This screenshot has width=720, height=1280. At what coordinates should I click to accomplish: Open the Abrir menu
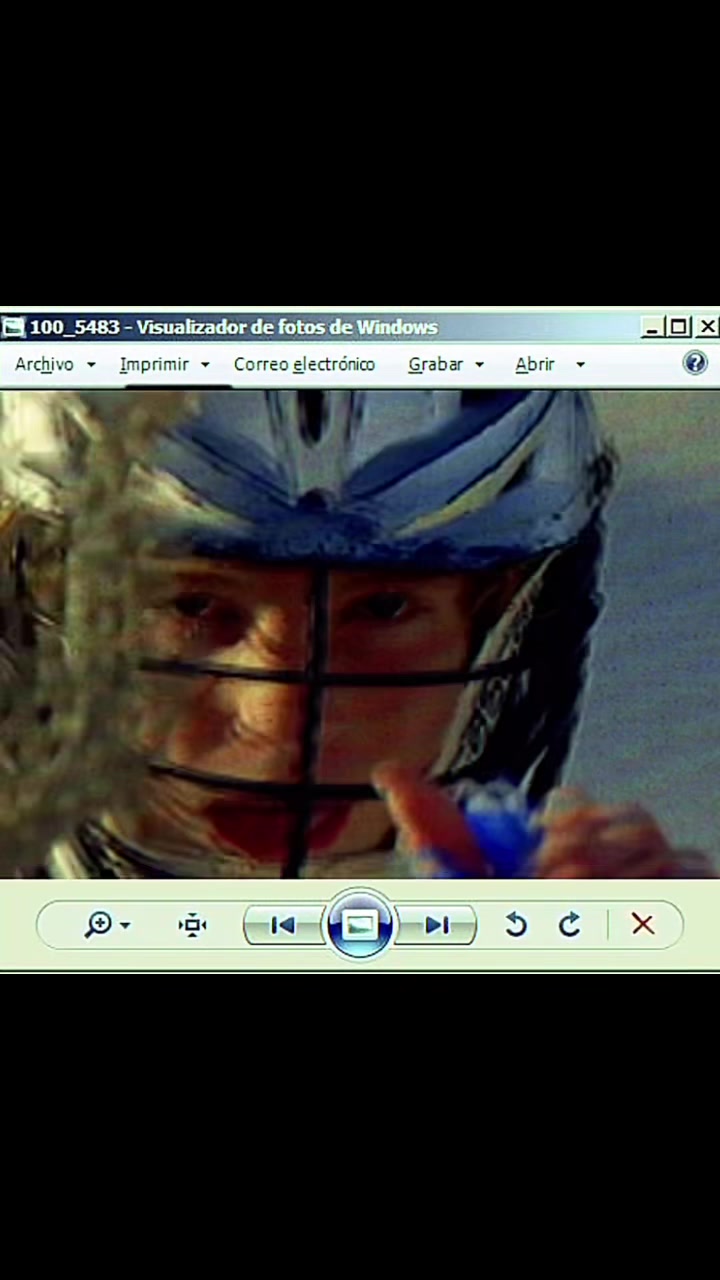(x=535, y=364)
